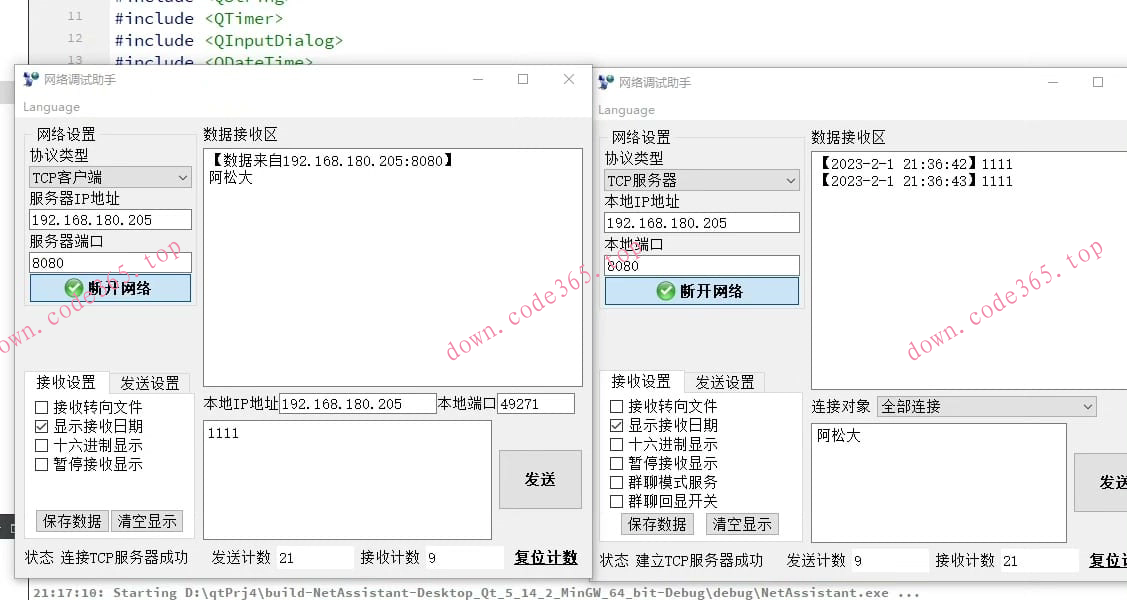This screenshot has height=600, width=1127.
Task: Click the green check icon on server's 断开网络 button
Action: 666,291
